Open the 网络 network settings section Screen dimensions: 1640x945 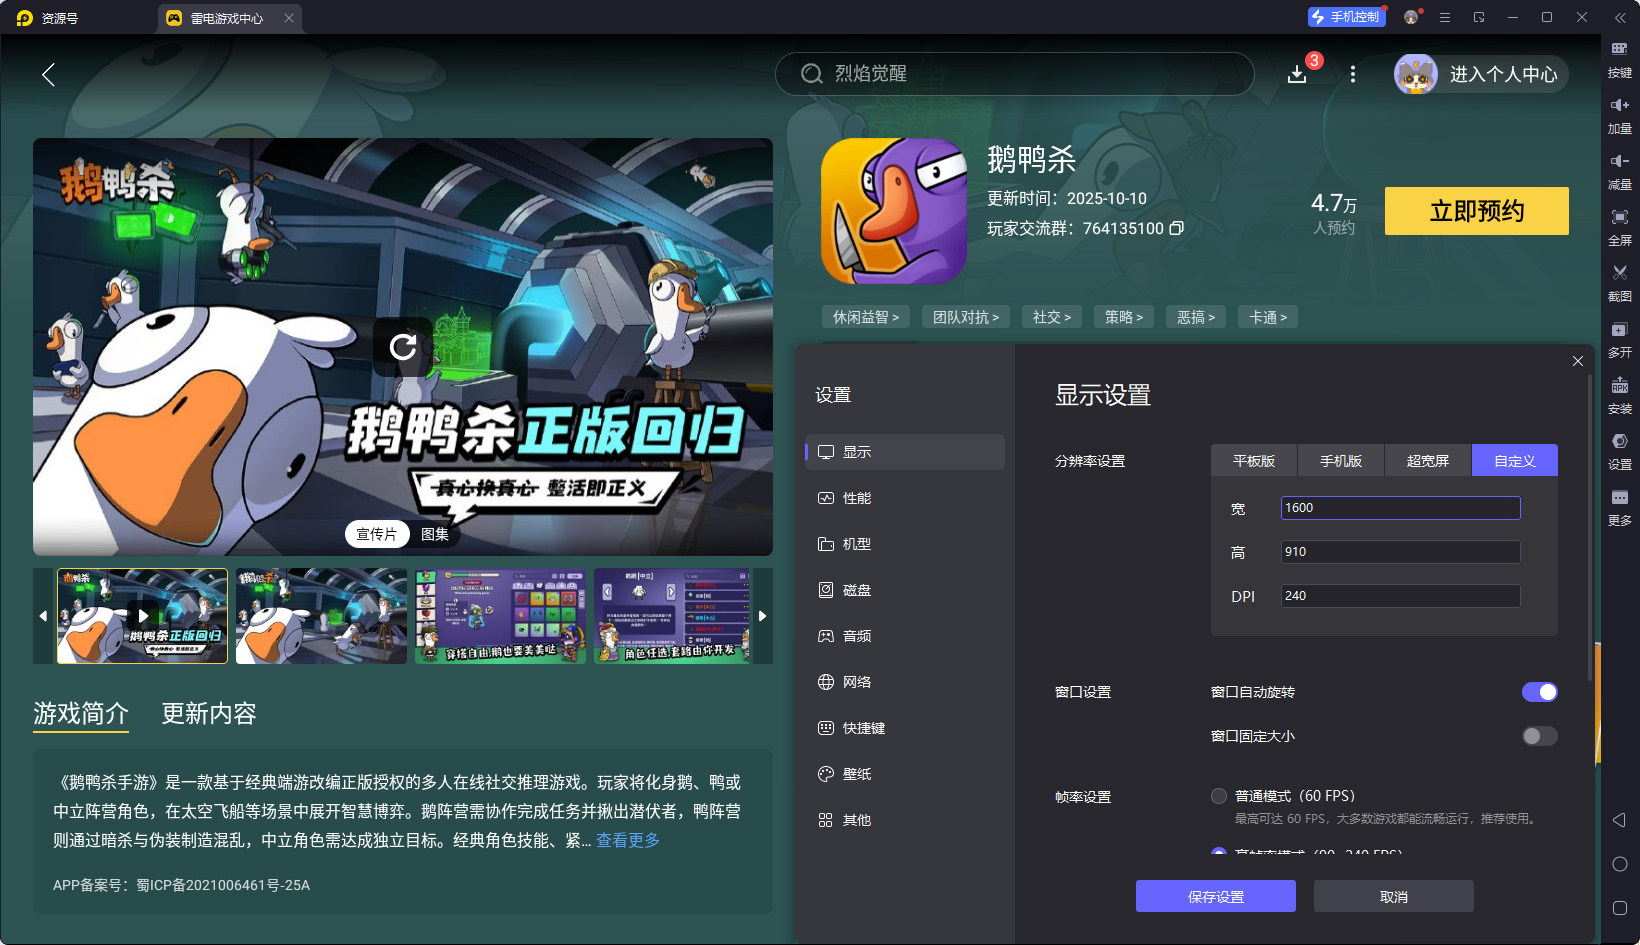tap(855, 682)
